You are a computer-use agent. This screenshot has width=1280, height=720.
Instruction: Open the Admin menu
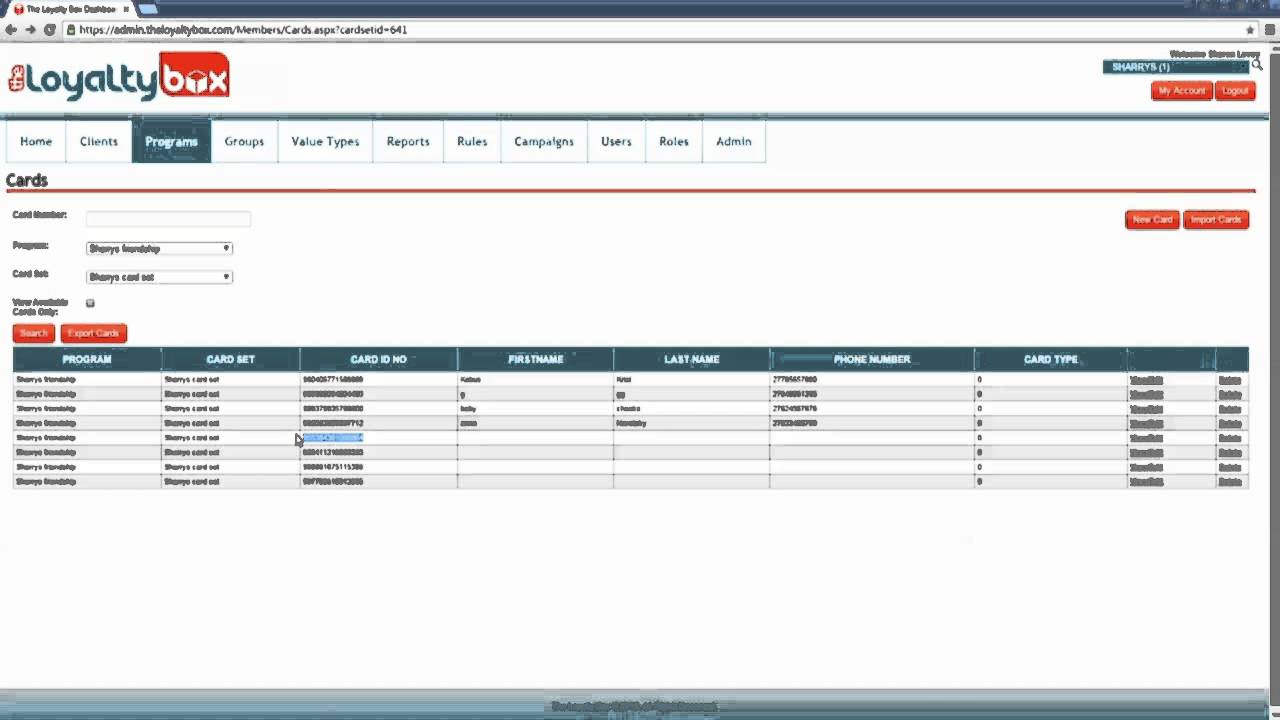(x=734, y=141)
